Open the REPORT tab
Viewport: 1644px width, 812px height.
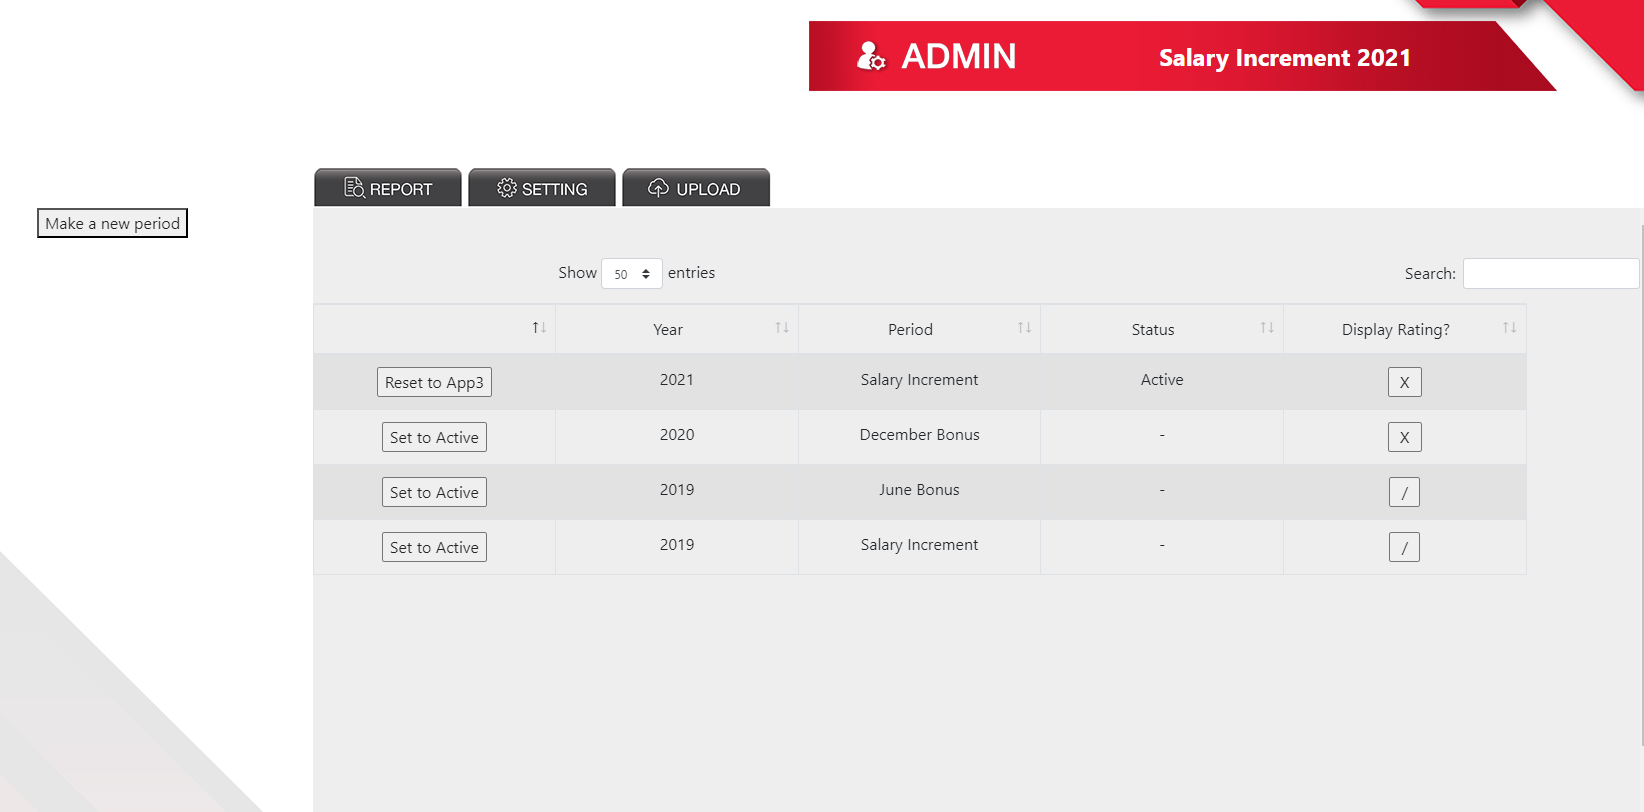388,188
